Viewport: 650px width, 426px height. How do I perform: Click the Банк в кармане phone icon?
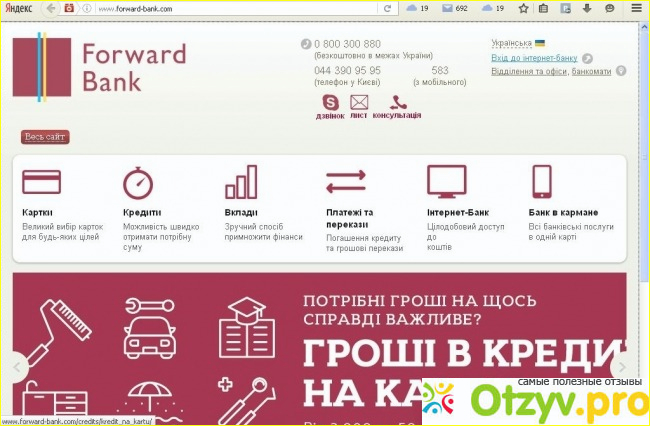pyautogui.click(x=542, y=182)
